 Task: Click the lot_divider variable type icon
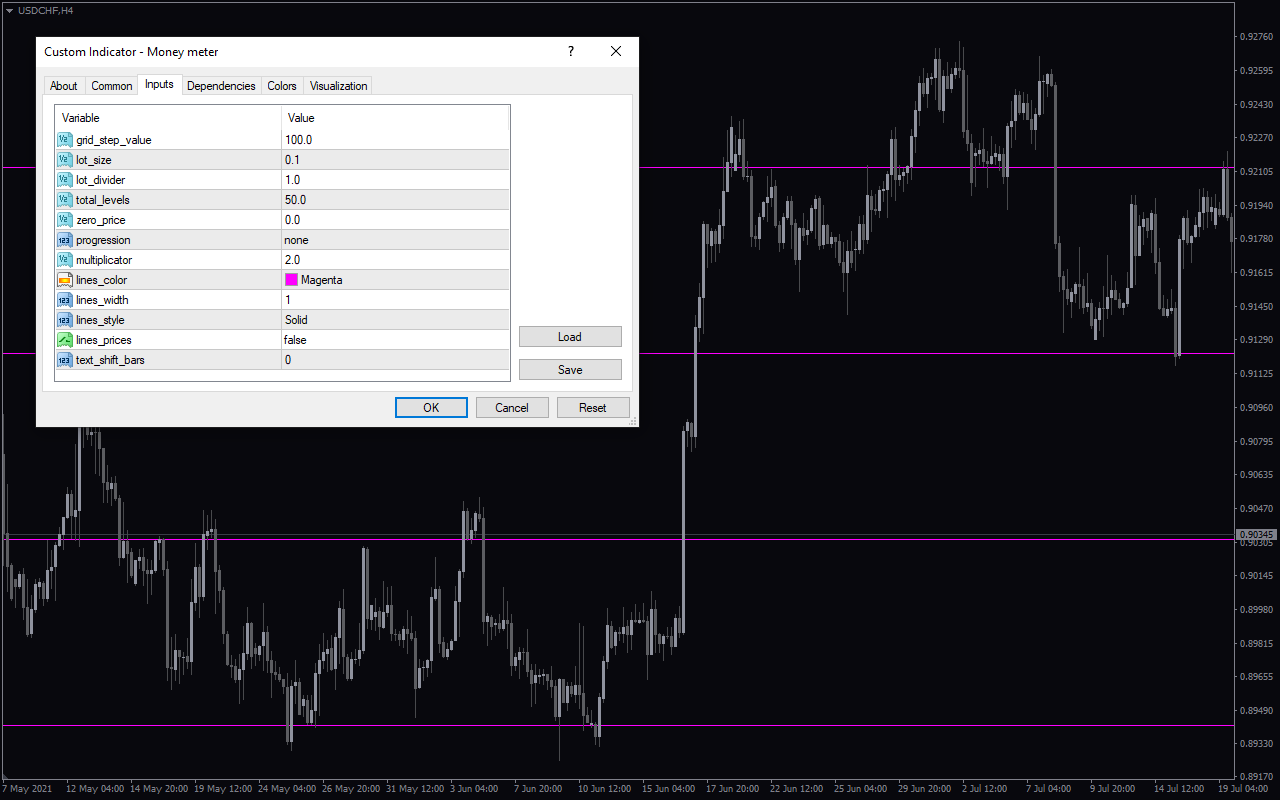65,180
